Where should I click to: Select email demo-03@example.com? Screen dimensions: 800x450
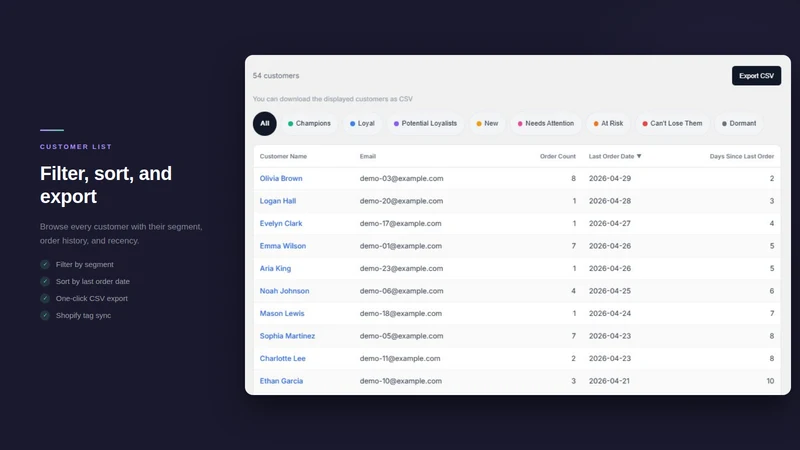[x=402, y=179]
